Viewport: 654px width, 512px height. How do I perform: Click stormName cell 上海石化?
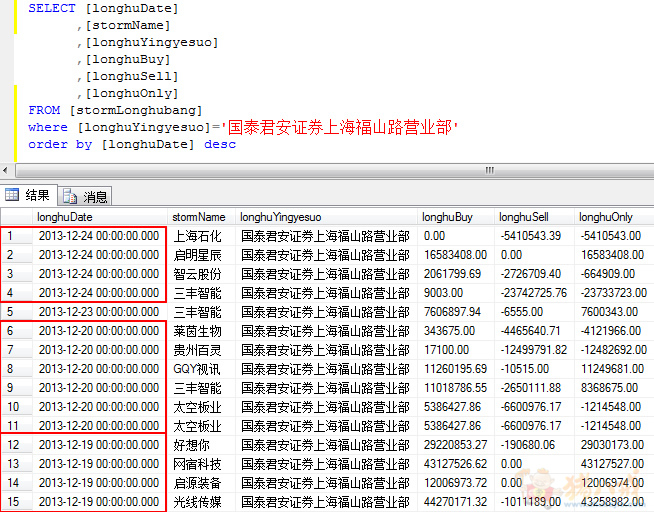197,236
